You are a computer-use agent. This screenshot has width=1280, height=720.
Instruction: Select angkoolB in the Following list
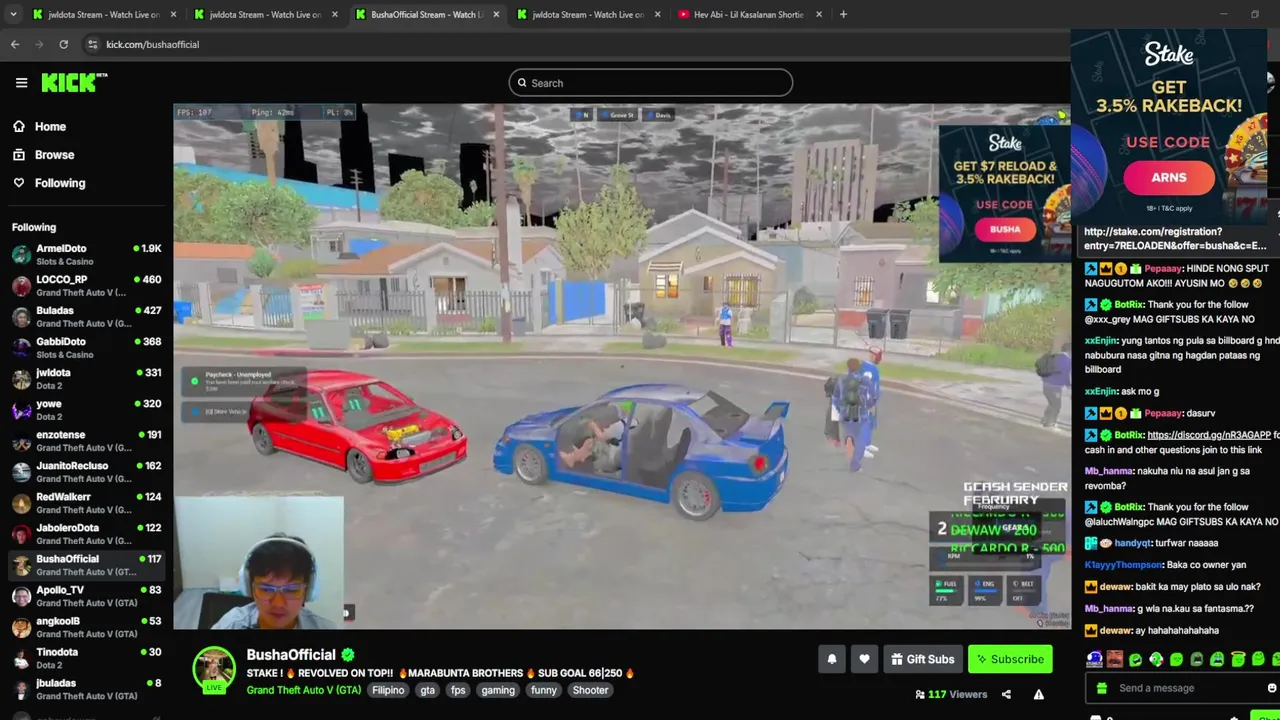pos(86,627)
